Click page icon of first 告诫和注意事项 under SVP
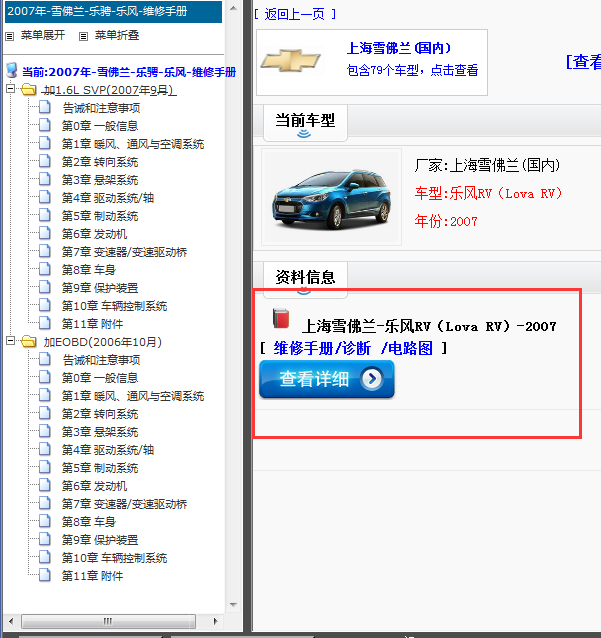Viewport: 601px width, 638px height. point(45,107)
